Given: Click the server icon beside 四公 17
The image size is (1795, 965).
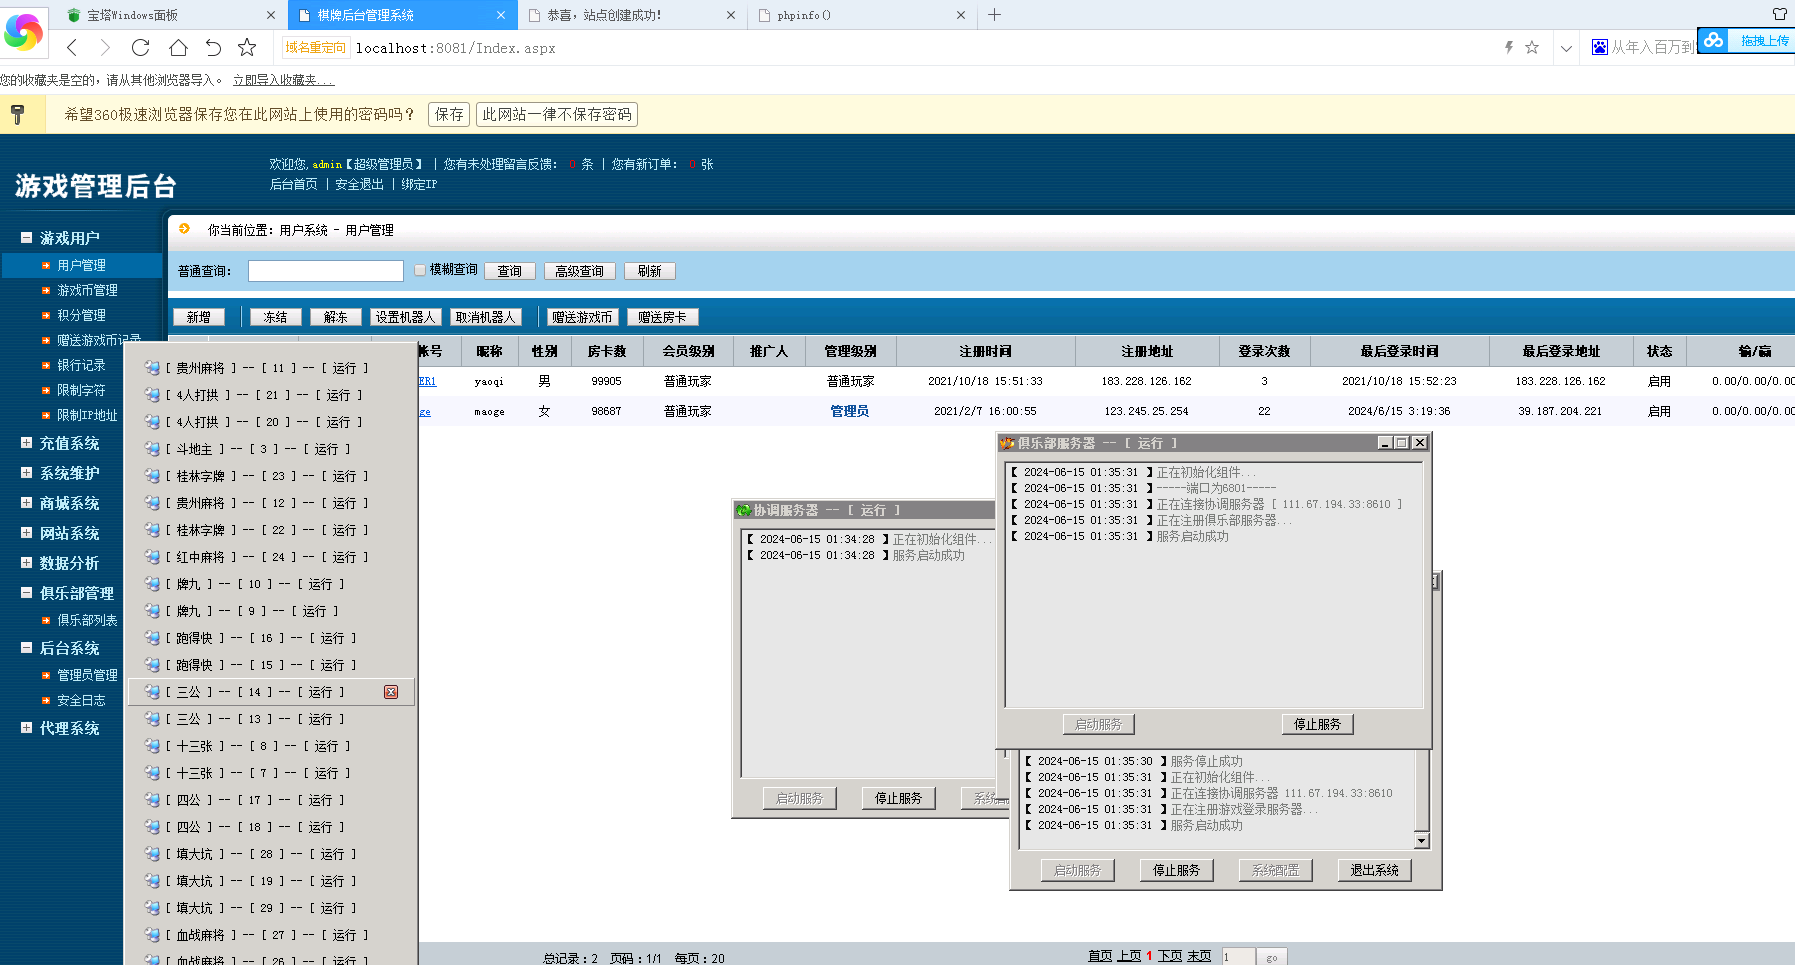Looking at the screenshot, I should pyautogui.click(x=152, y=800).
